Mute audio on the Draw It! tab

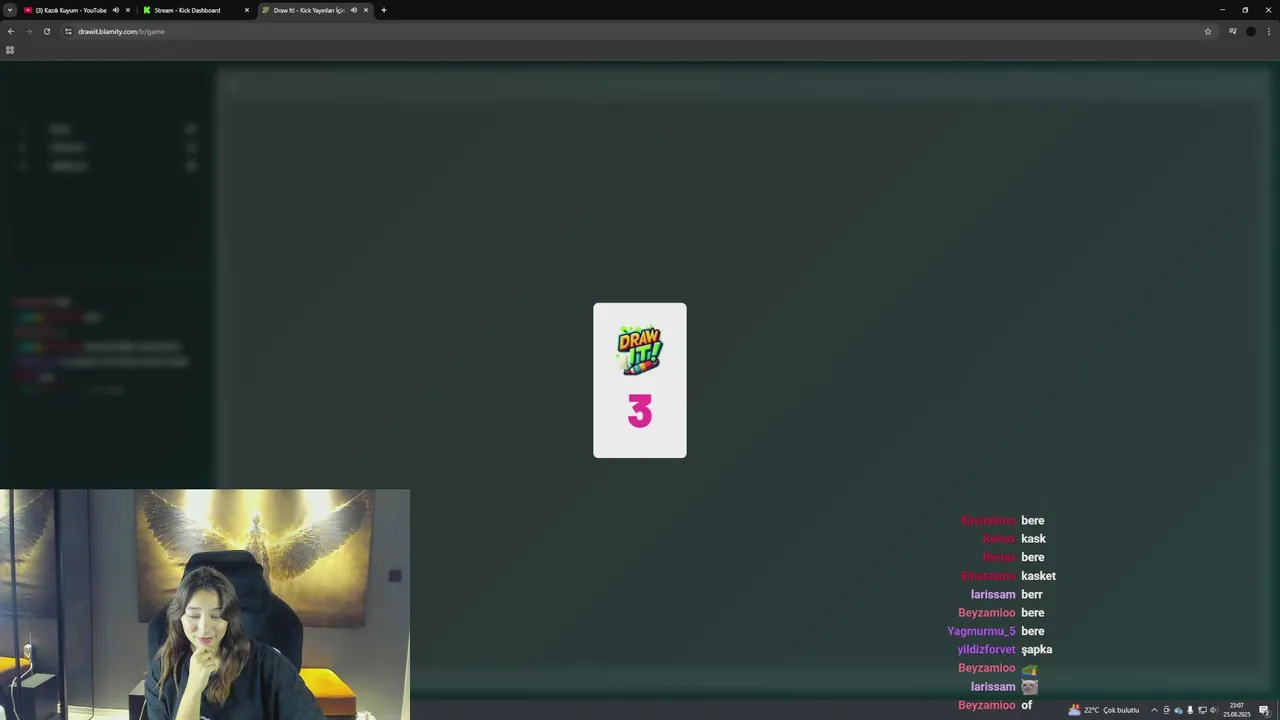point(353,10)
